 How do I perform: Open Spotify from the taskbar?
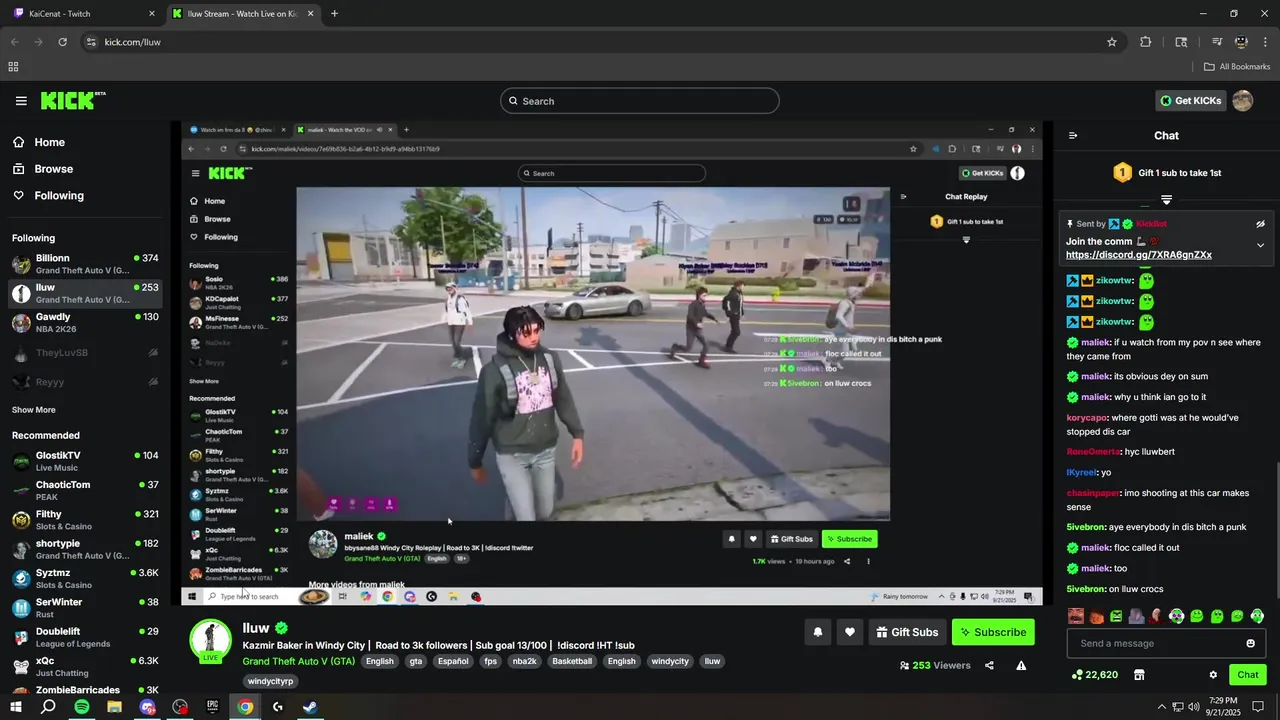click(82, 707)
